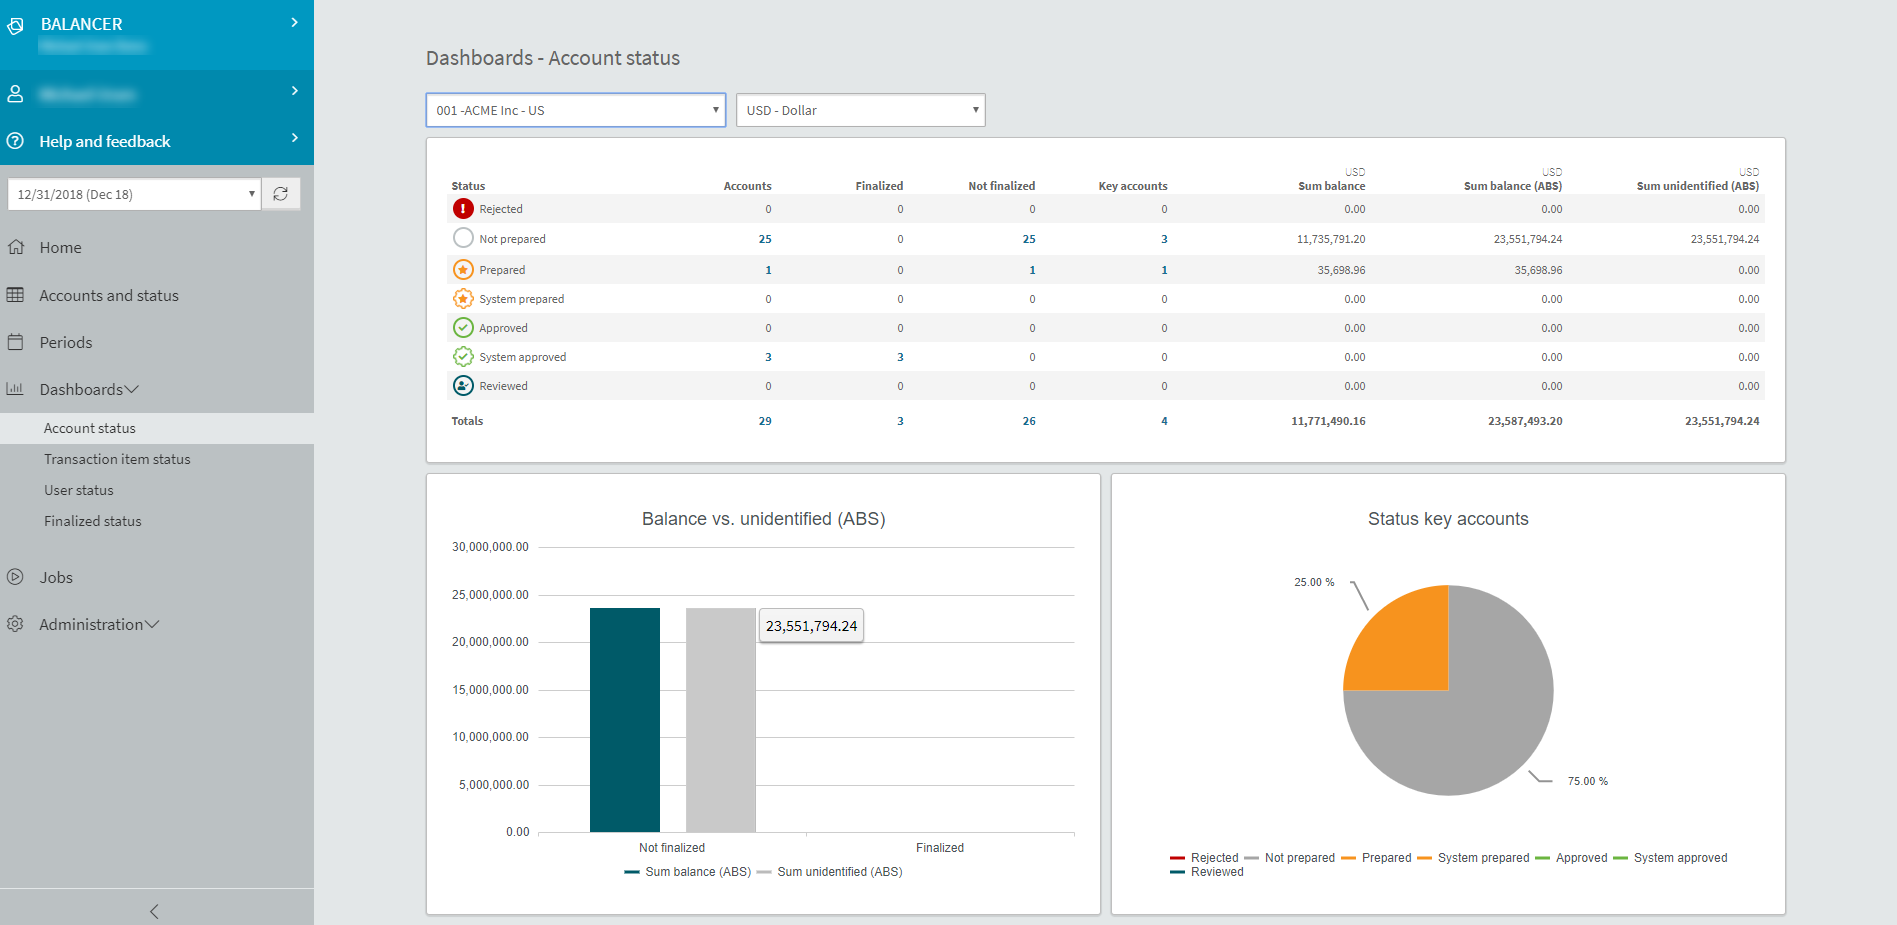Open Transaction item status dashboard
The image size is (1897, 925).
[117, 459]
